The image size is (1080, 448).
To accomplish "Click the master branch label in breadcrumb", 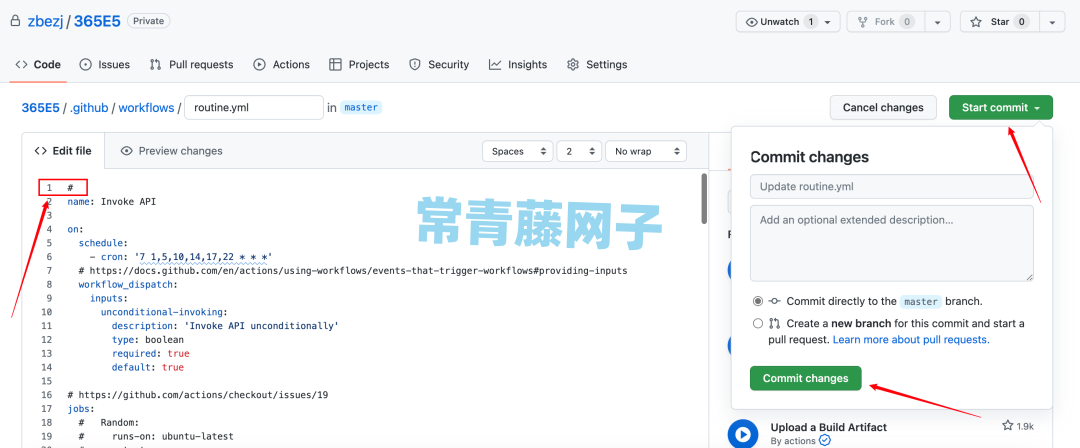I will coord(361,108).
